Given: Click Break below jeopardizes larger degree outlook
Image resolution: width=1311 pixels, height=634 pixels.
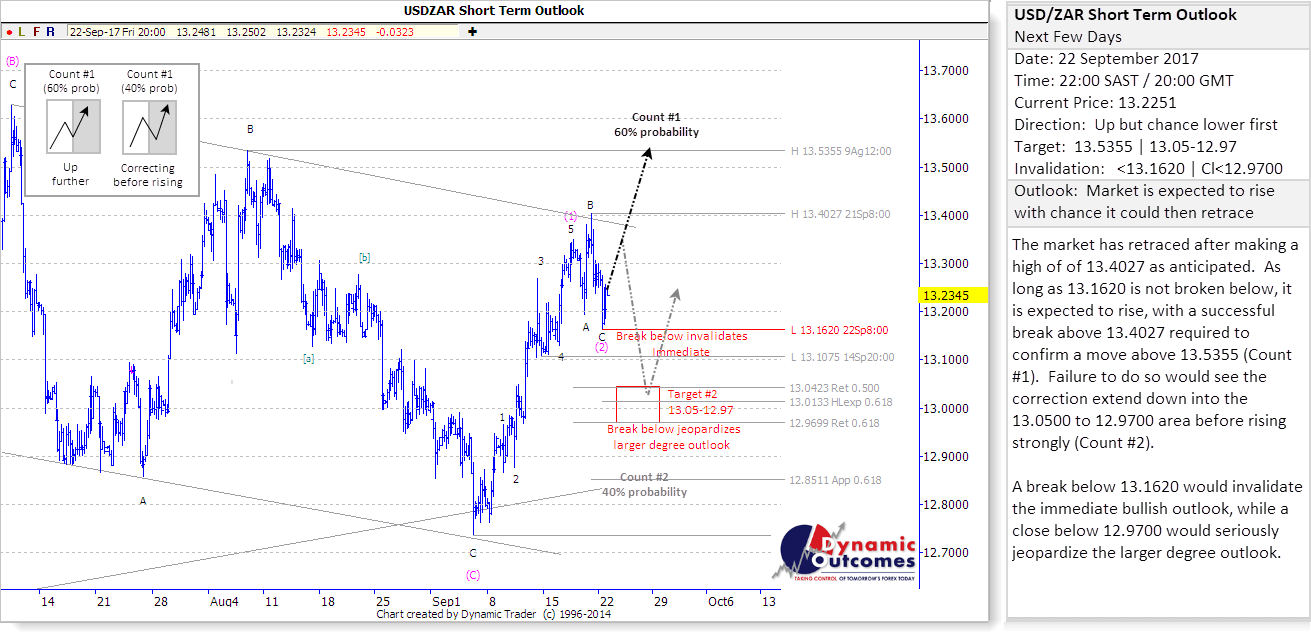Looking at the screenshot, I should pyautogui.click(x=675, y=437).
